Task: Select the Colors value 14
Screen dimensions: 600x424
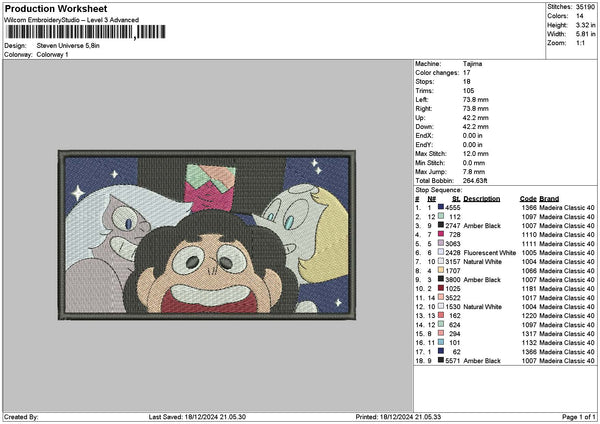Action: point(580,16)
